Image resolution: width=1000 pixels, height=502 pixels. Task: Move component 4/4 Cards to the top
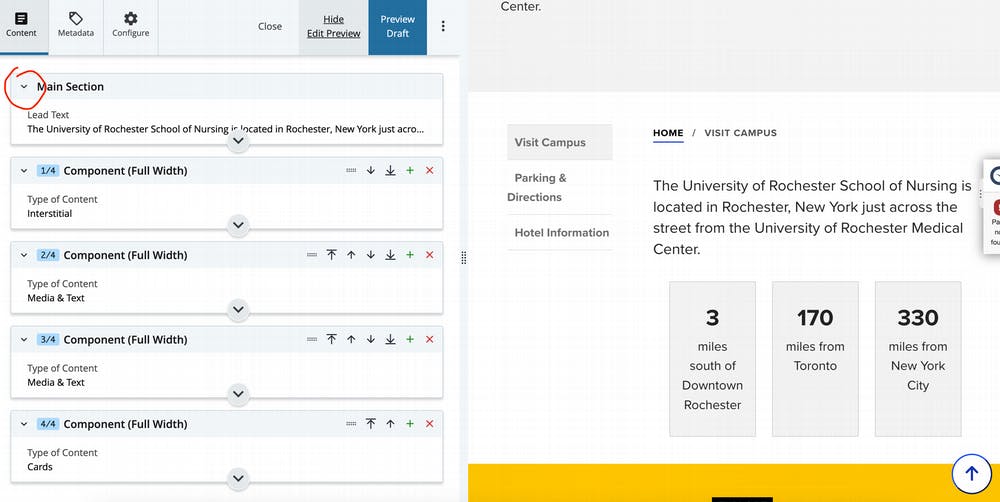[371, 424]
